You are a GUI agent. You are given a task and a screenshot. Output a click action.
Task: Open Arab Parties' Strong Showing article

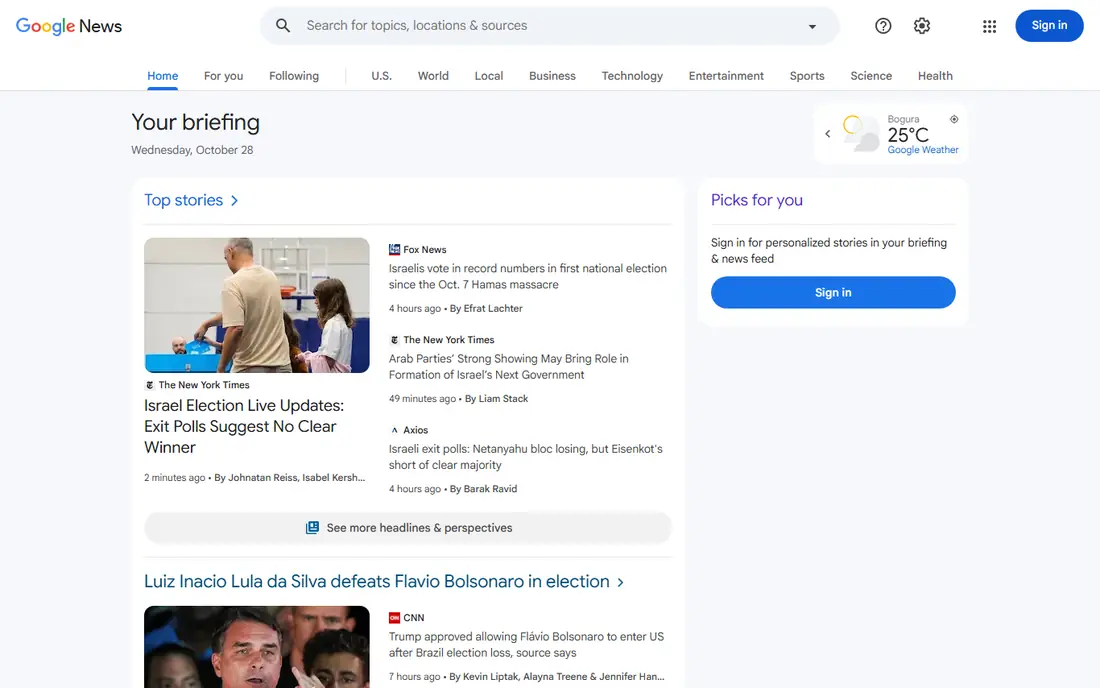(x=509, y=367)
